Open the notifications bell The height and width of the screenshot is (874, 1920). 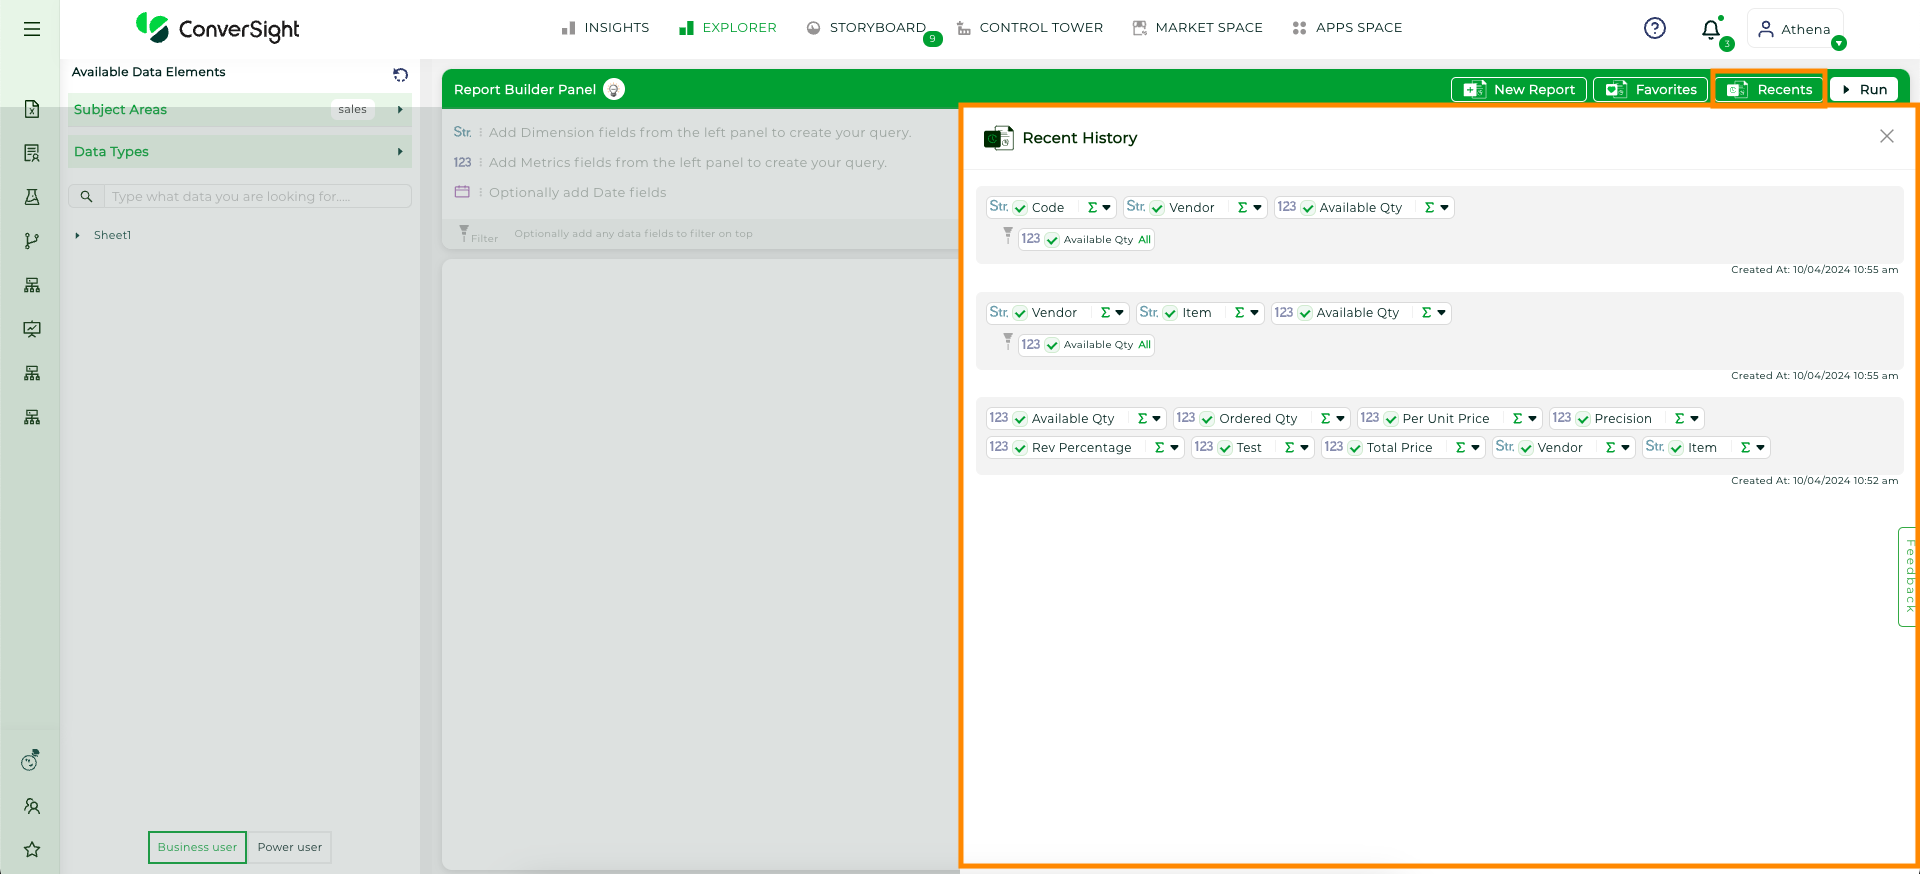pyautogui.click(x=1711, y=29)
